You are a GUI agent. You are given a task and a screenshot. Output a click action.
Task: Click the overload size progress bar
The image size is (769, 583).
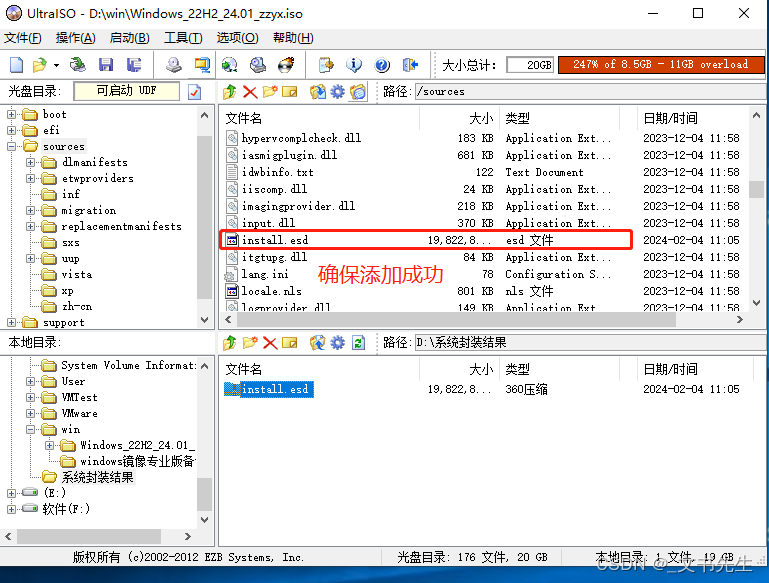[661, 65]
